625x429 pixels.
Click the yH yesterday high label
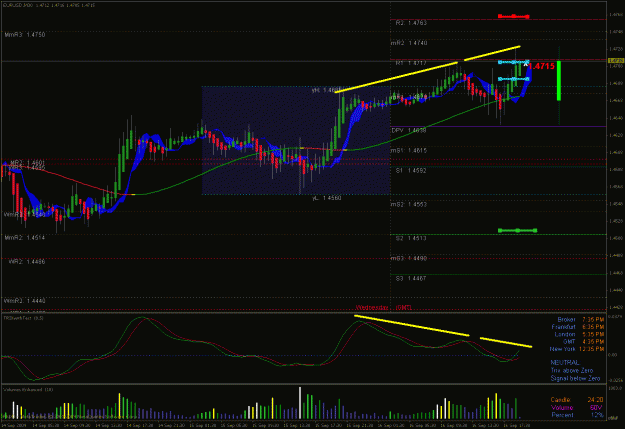pyautogui.click(x=326, y=91)
